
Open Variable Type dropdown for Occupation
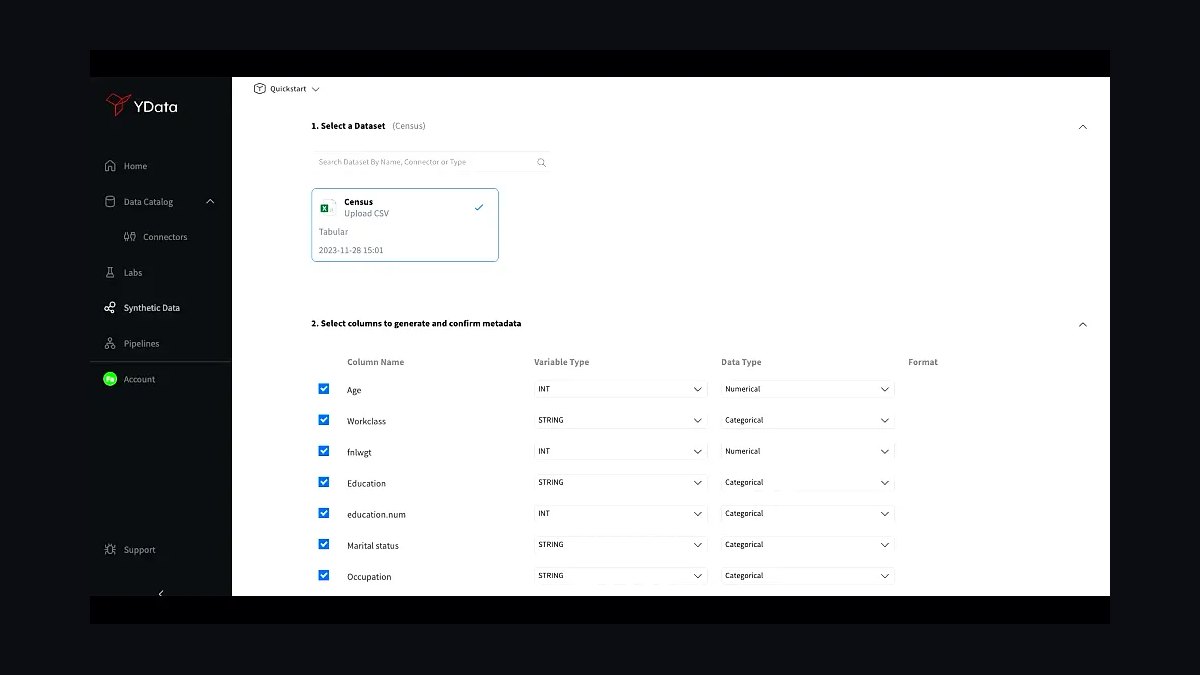(x=621, y=575)
